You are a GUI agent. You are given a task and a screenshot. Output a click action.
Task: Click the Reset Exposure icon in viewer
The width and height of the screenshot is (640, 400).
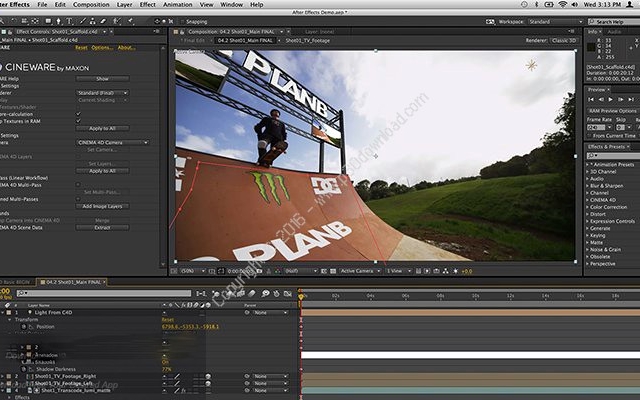click(456, 271)
